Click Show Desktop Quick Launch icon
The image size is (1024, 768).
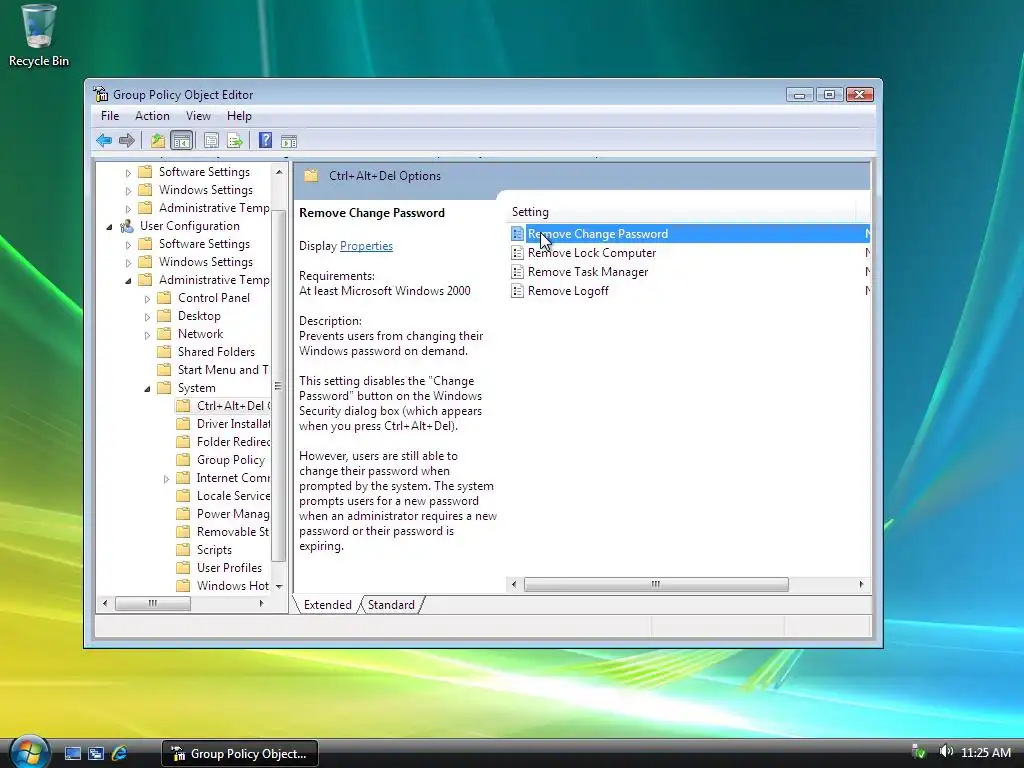72,754
